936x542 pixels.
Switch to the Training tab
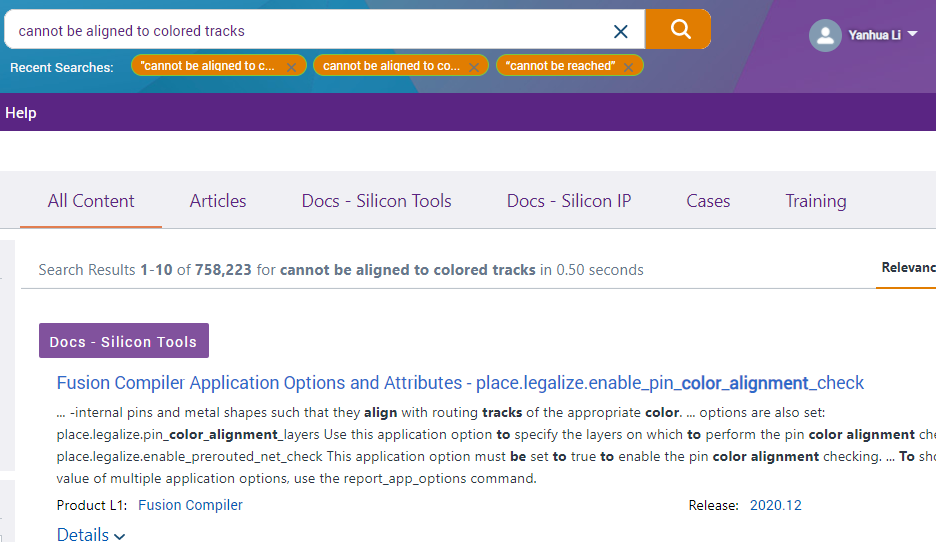pyautogui.click(x=815, y=201)
